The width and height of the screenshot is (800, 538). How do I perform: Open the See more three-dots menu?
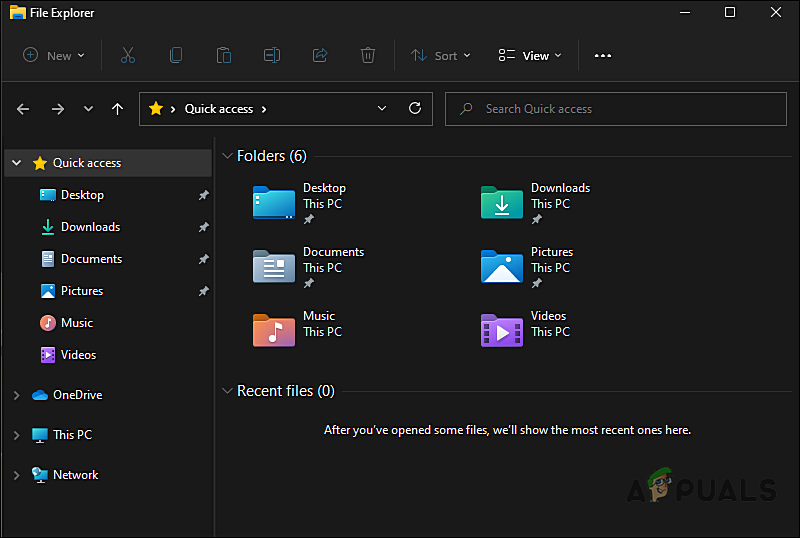[x=603, y=56]
